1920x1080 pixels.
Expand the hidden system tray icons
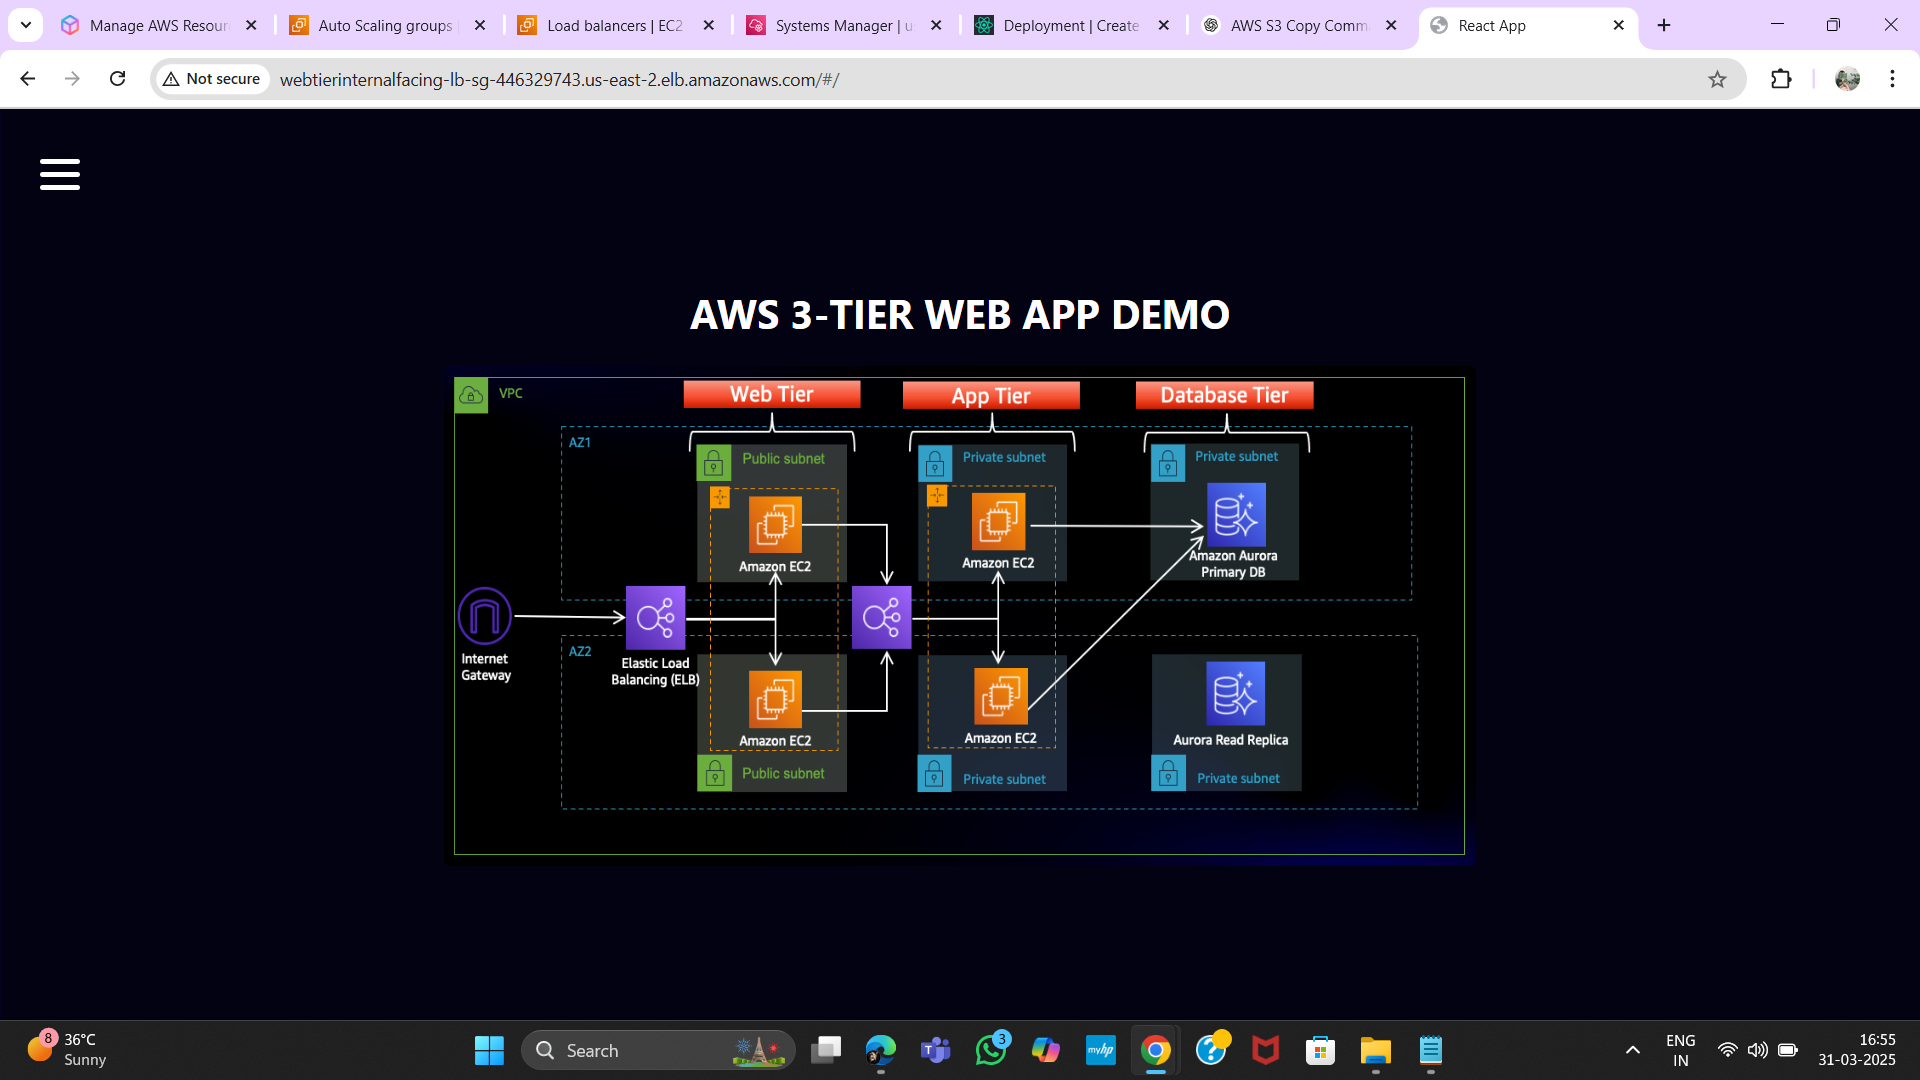(1633, 1050)
